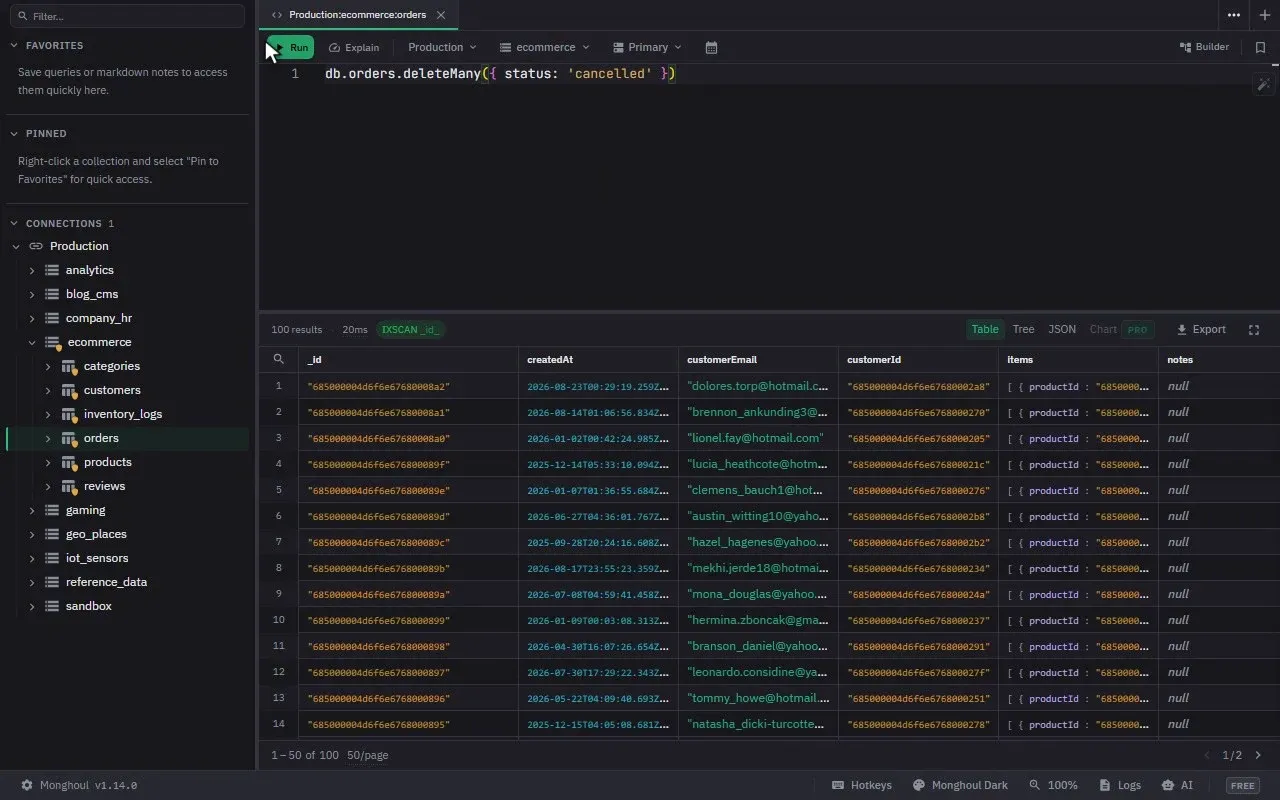The image size is (1280, 800).
Task: Expand the reviews collection
Action: 48,486
